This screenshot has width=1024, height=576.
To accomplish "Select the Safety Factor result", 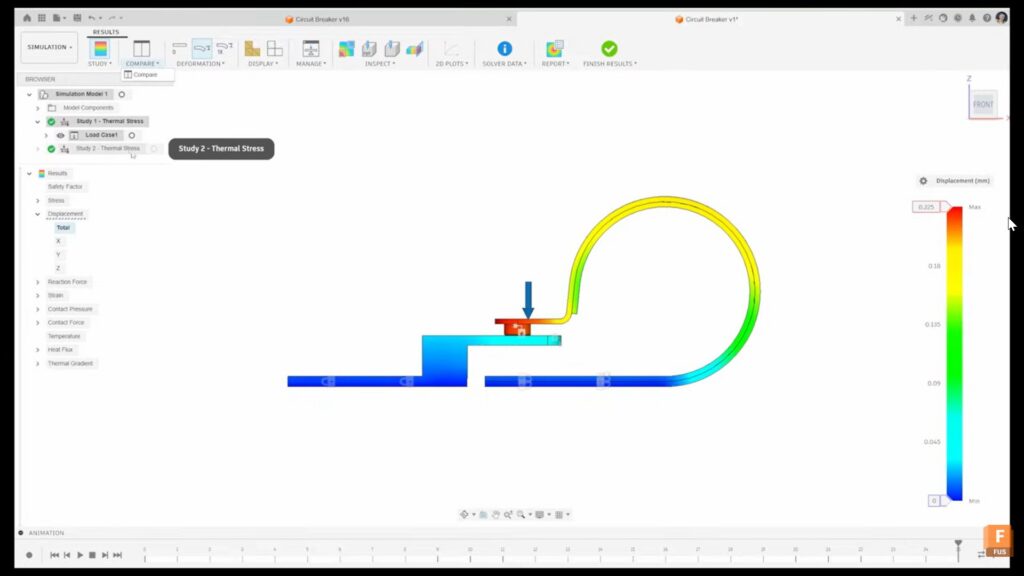I will pos(65,187).
